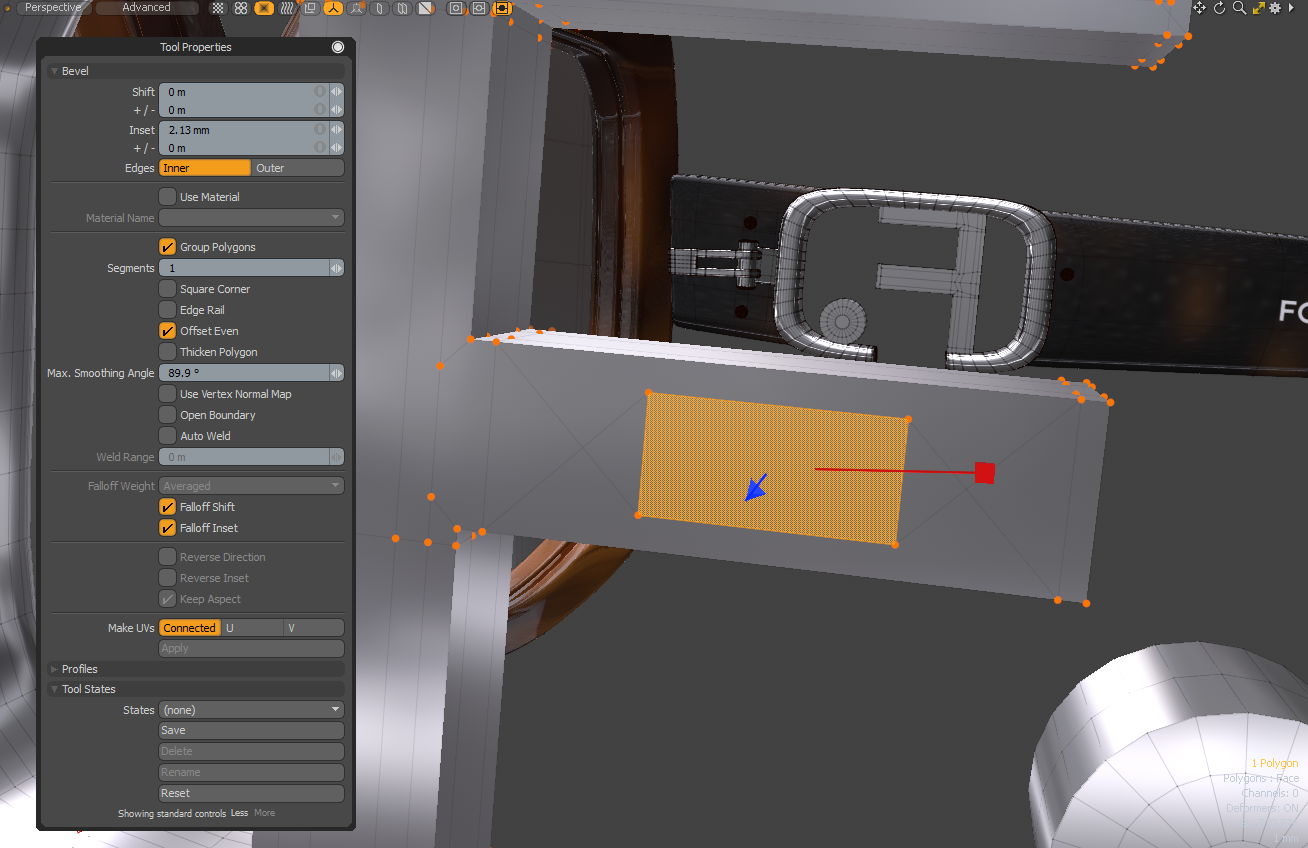Viewport: 1308px width, 848px height.
Task: Click the Tool Properties panel circle icon
Action: pos(338,47)
